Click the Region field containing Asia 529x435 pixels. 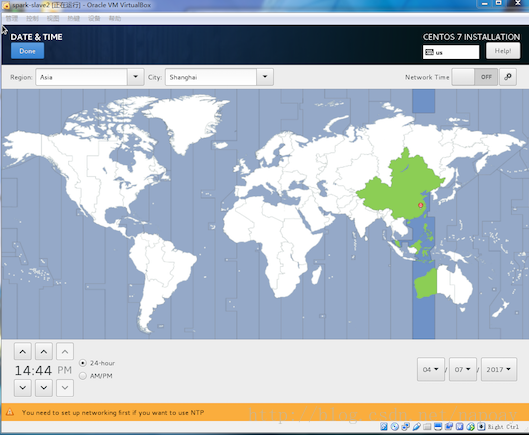point(81,77)
